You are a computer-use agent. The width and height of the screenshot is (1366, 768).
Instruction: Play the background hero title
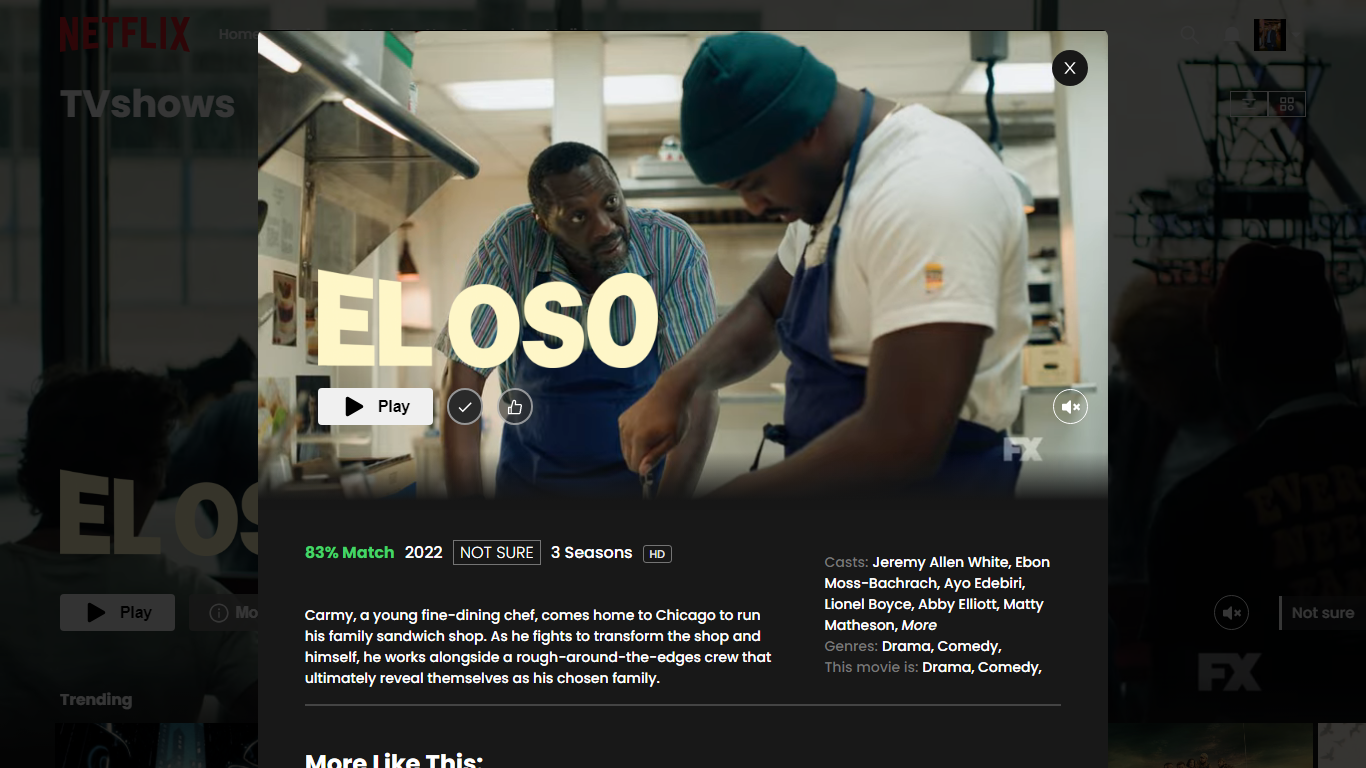click(117, 613)
